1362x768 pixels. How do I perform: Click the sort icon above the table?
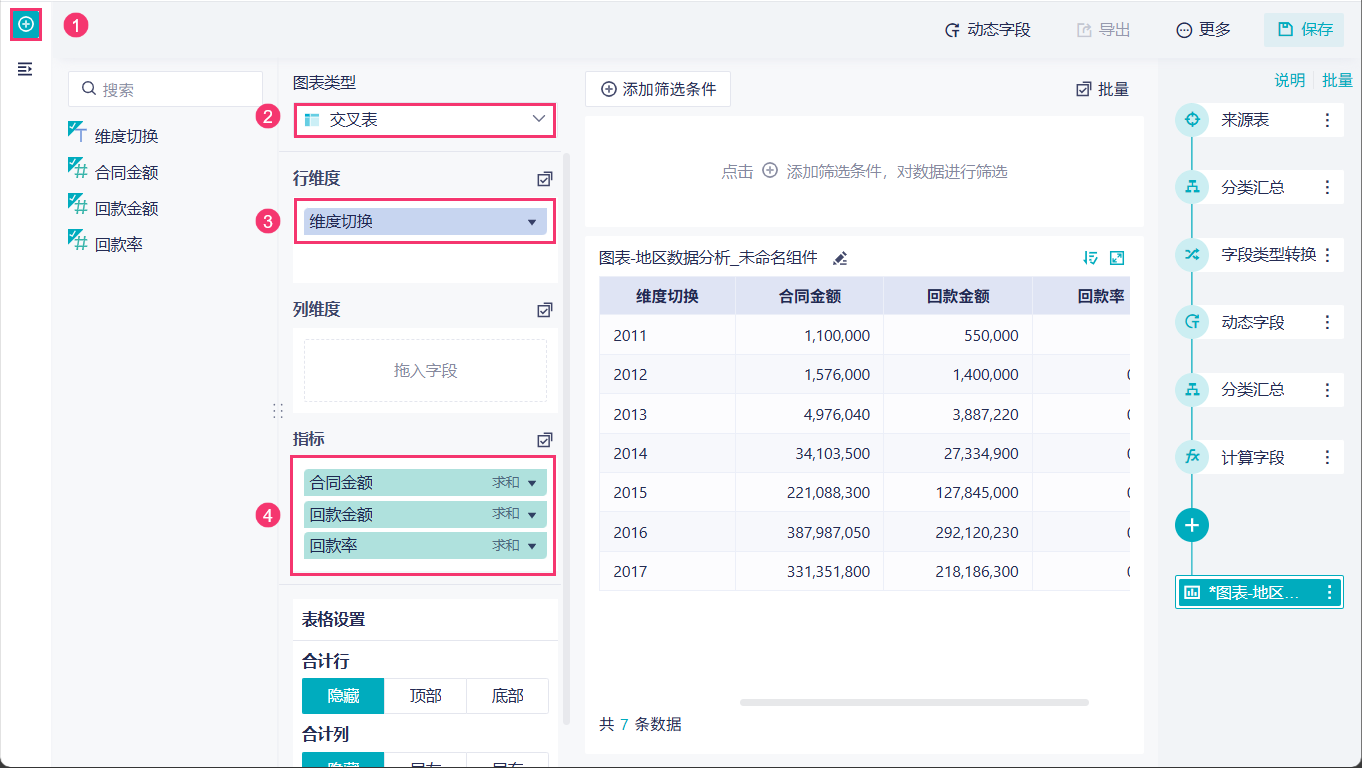click(1090, 258)
